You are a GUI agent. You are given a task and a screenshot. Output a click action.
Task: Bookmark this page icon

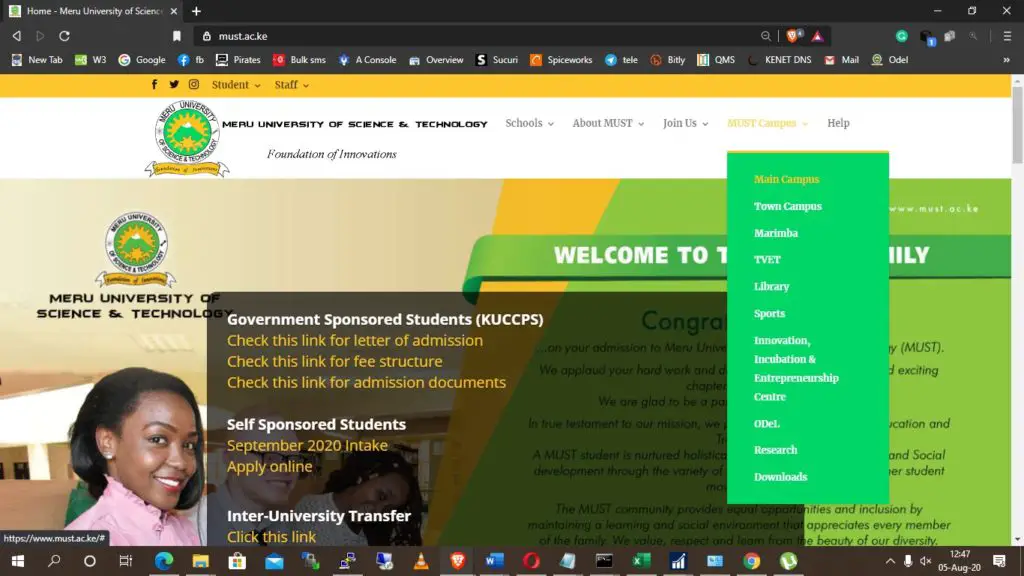tap(176, 36)
